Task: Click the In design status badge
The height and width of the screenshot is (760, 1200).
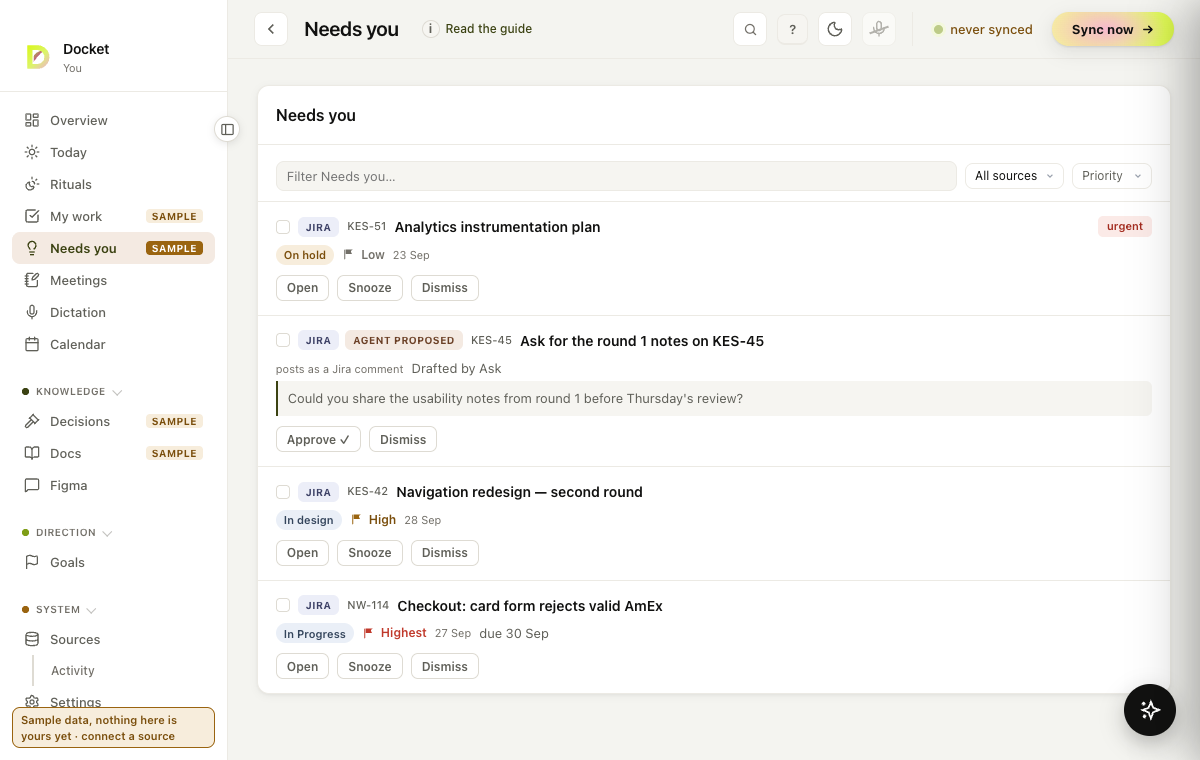Action: coord(309,520)
